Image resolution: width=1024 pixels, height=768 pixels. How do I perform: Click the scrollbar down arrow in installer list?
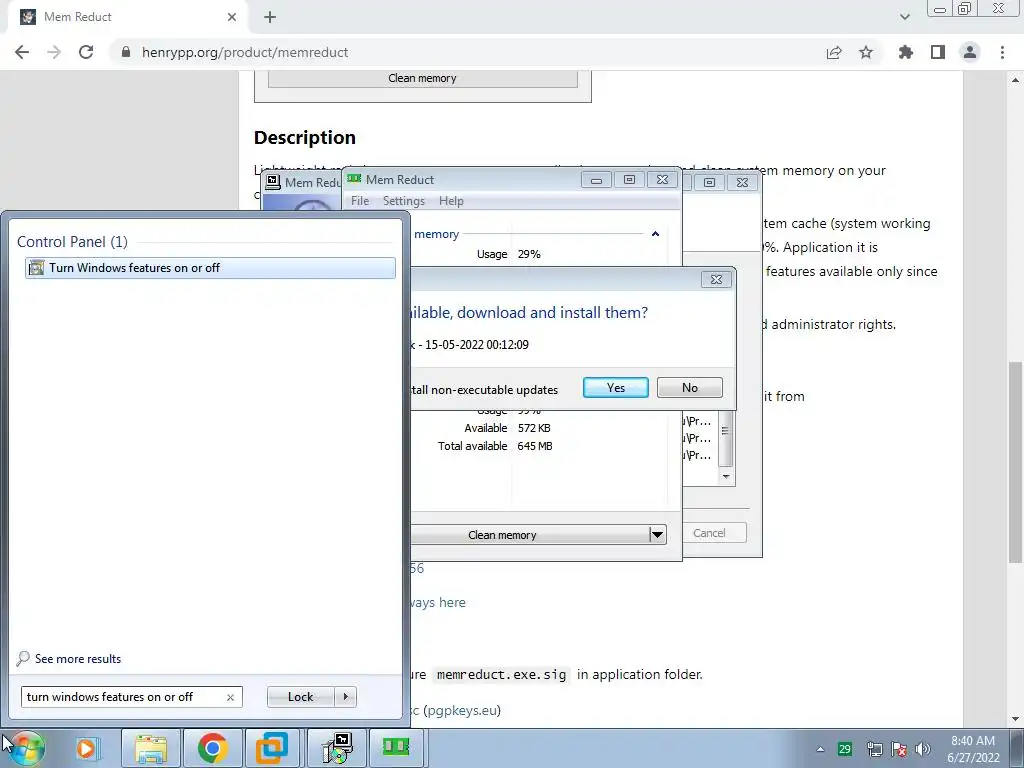pyautogui.click(x=726, y=477)
